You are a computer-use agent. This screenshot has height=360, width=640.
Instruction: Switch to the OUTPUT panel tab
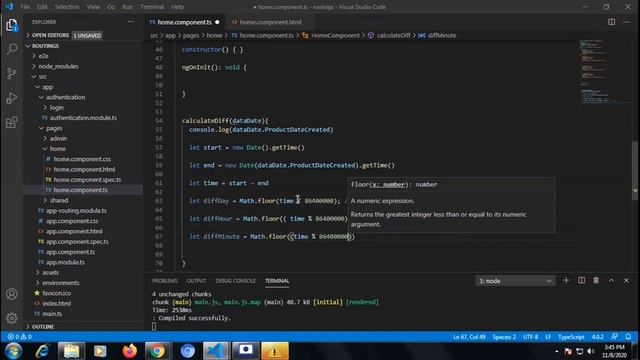[196, 281]
